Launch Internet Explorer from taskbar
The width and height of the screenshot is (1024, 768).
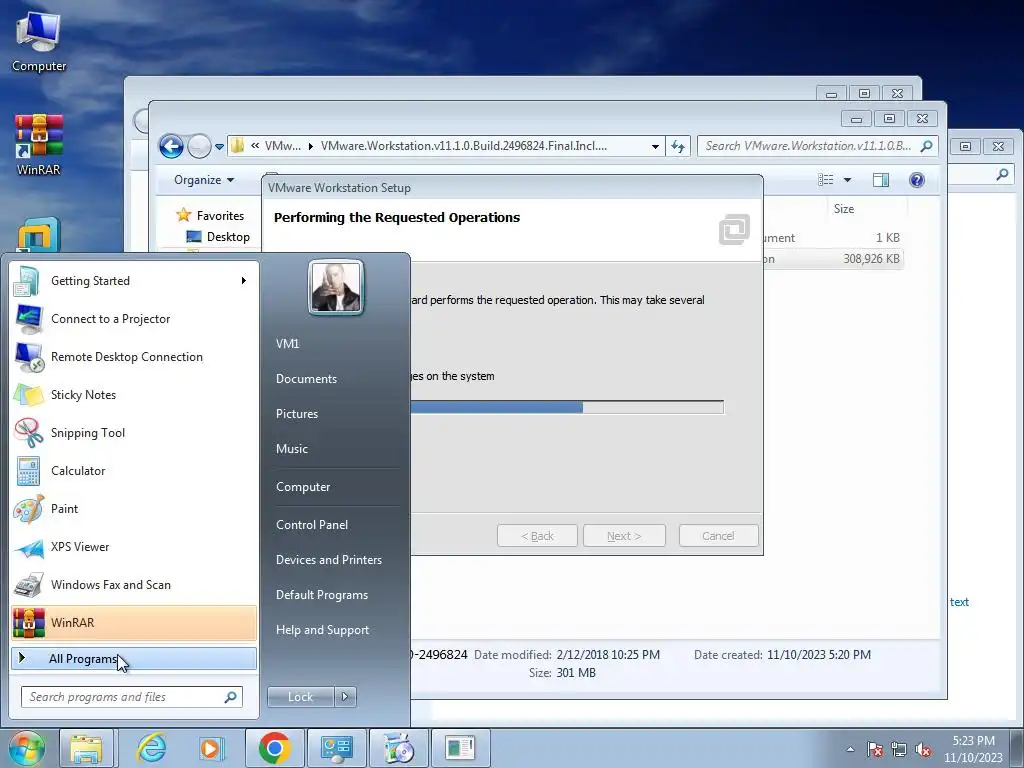coord(152,748)
